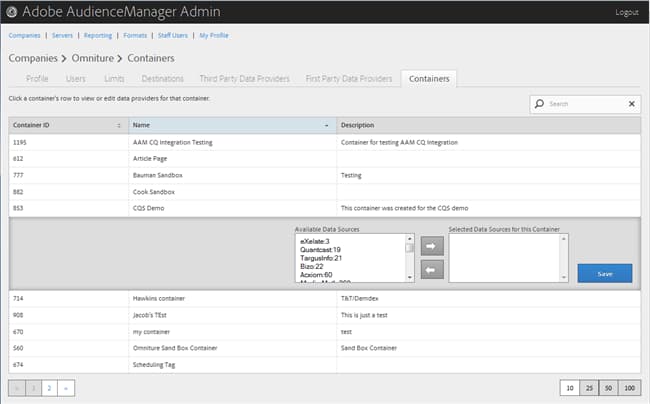The image size is (650, 404).
Task: Click the search magnifier icon
Action: click(x=539, y=104)
